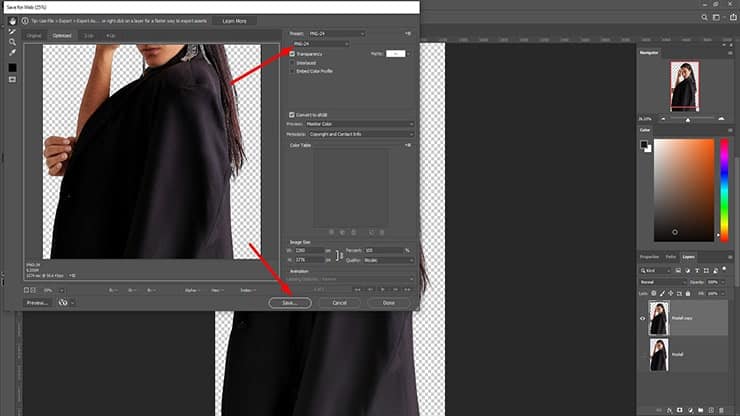Click the Cancel button
The image size is (740, 416).
(x=339, y=302)
